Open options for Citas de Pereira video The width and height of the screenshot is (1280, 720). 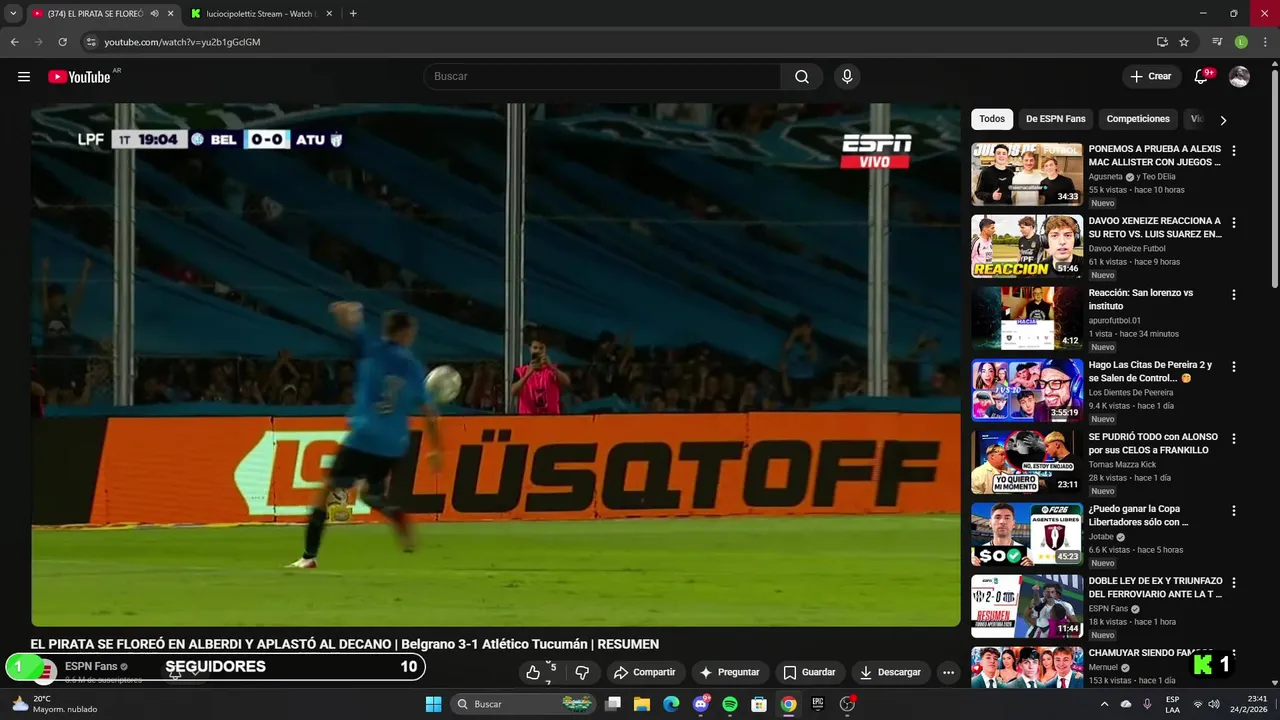pyautogui.click(x=1233, y=367)
